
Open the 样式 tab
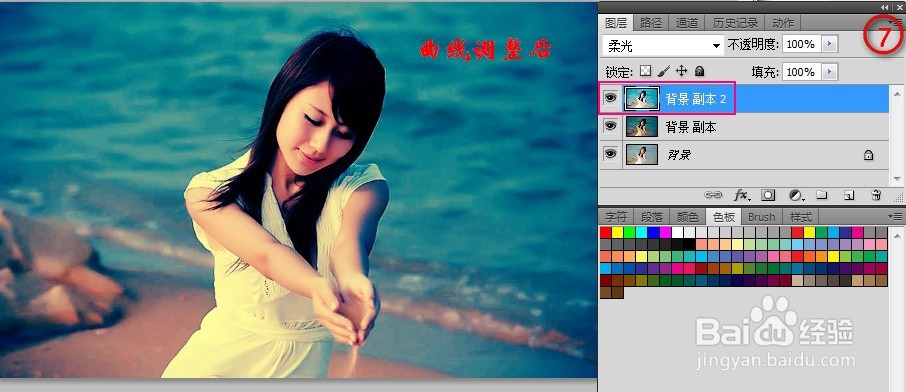coord(801,217)
